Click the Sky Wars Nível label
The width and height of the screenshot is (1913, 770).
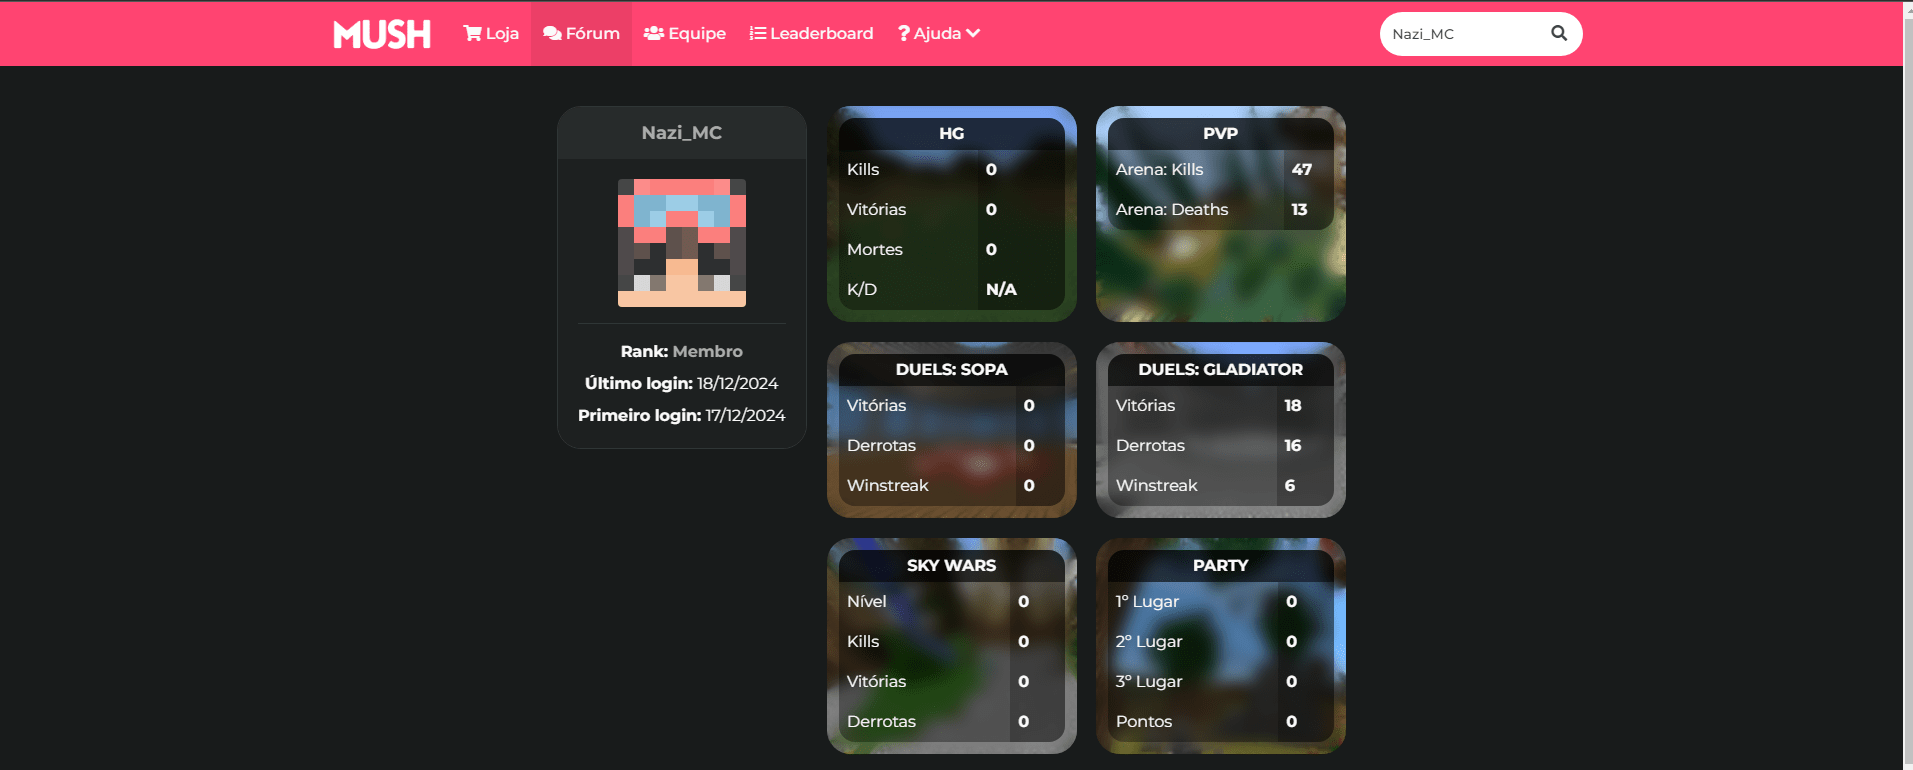click(x=867, y=601)
